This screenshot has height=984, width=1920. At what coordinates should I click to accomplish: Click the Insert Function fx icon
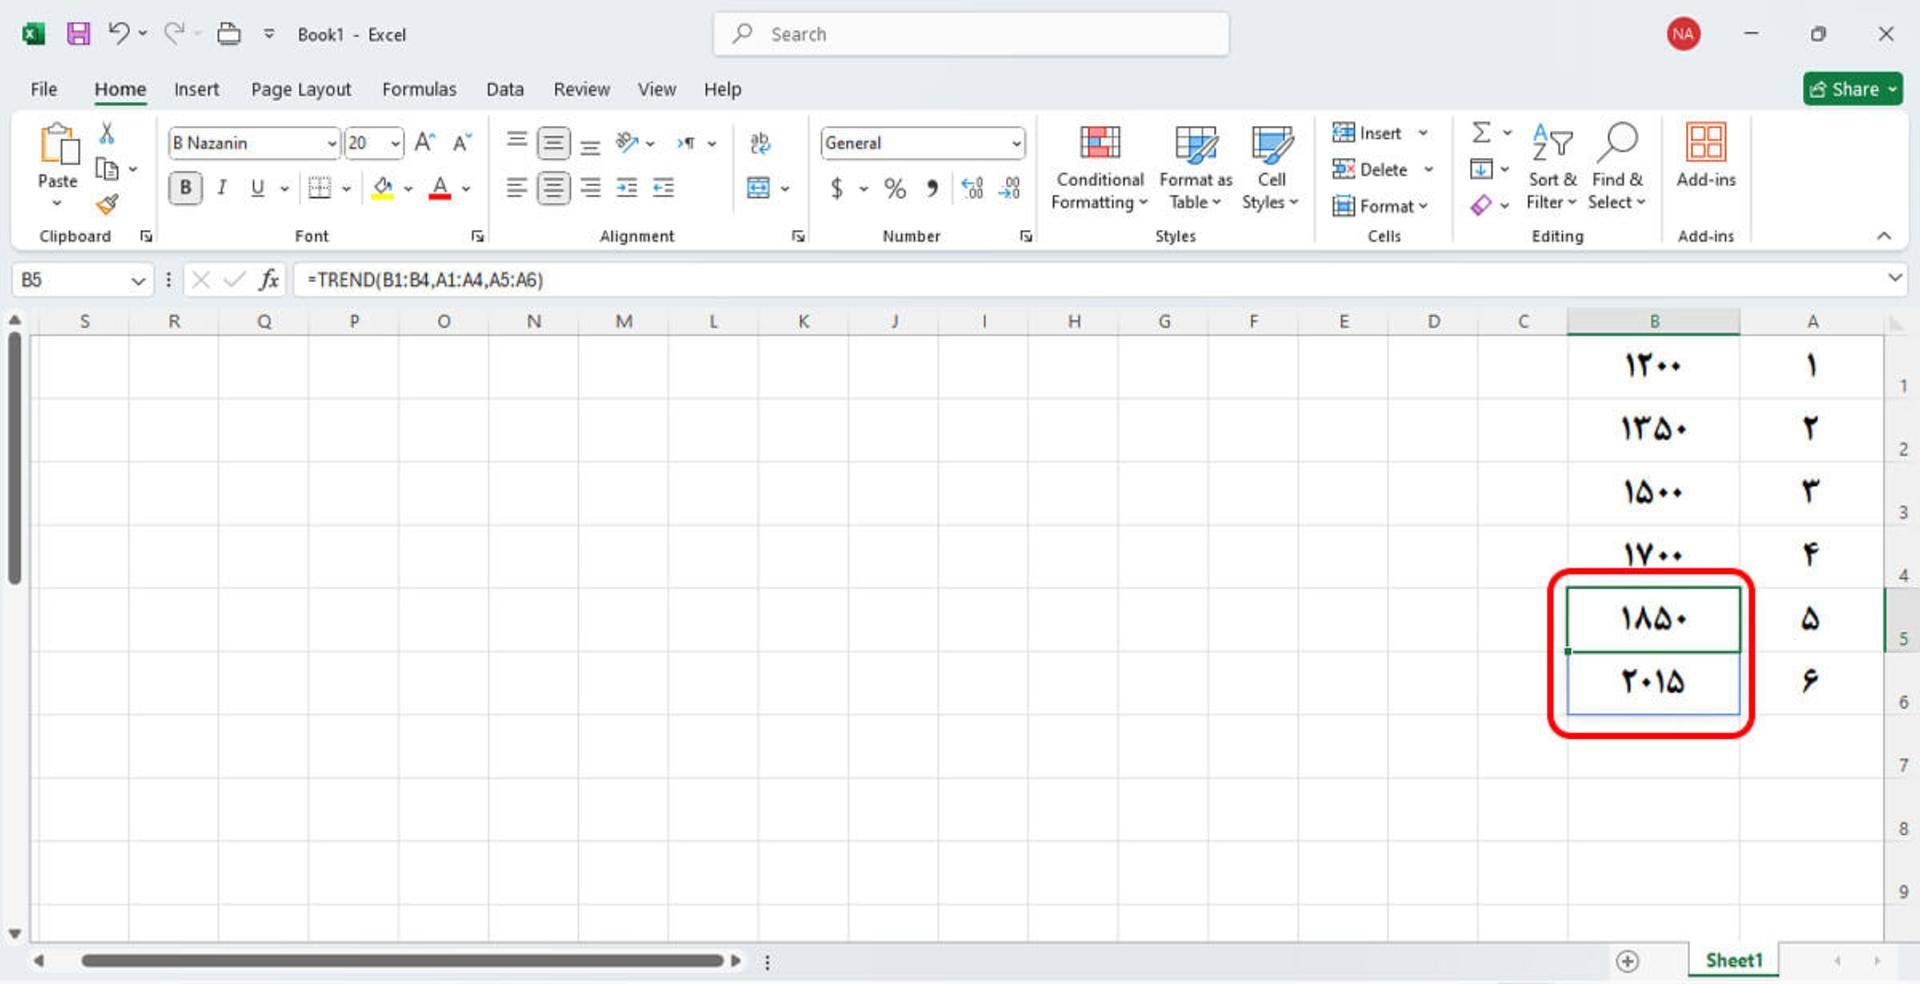(269, 280)
